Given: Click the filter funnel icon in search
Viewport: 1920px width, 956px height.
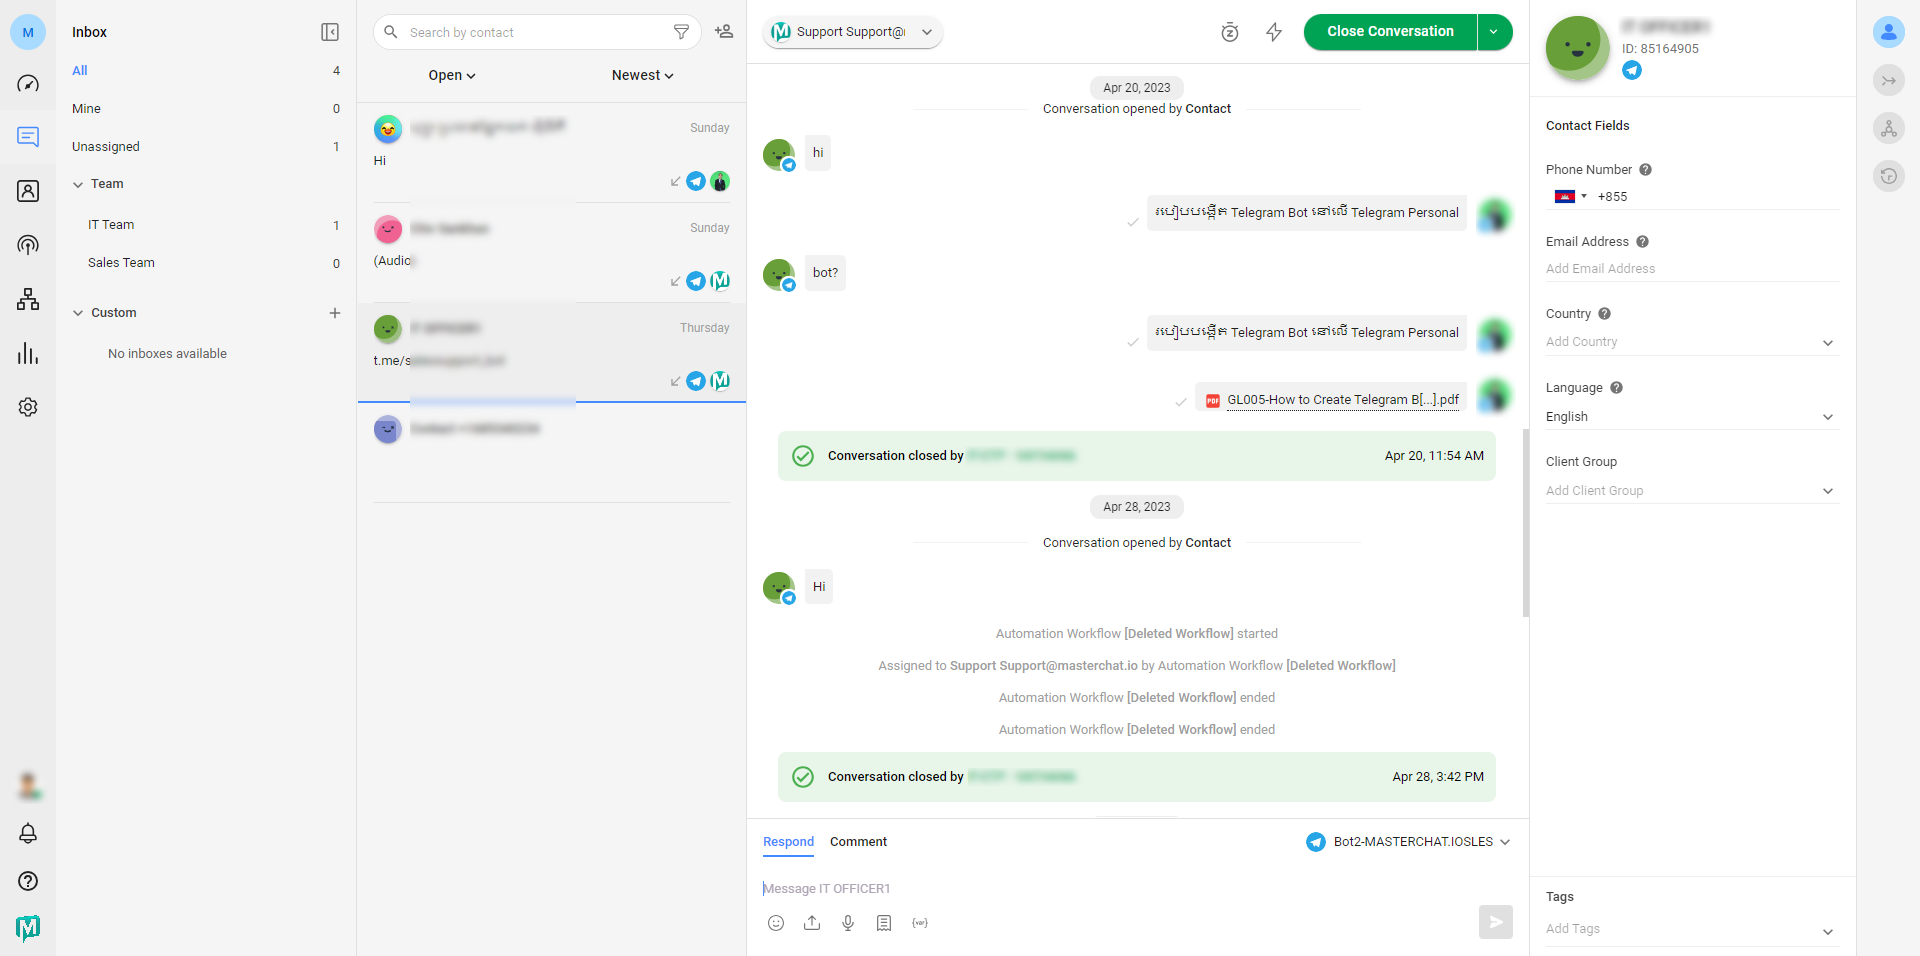Looking at the screenshot, I should tap(681, 32).
